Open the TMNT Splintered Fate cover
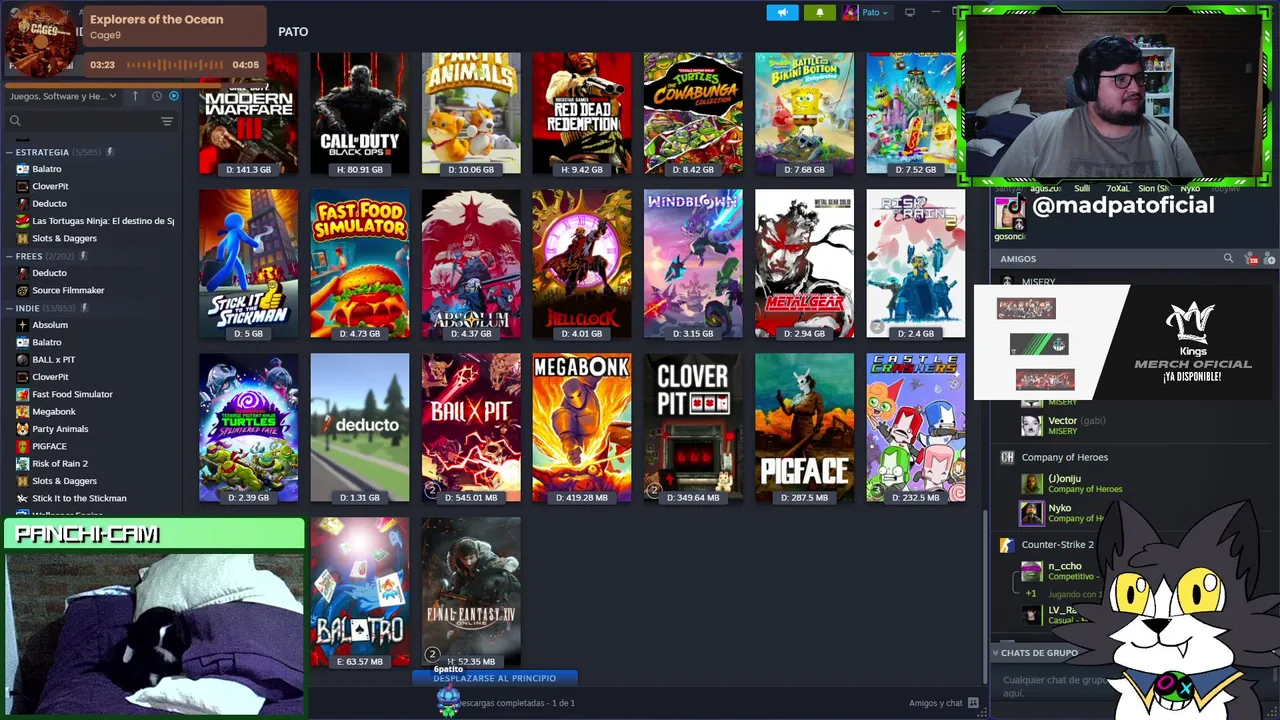This screenshot has width=1280, height=720. click(x=248, y=428)
